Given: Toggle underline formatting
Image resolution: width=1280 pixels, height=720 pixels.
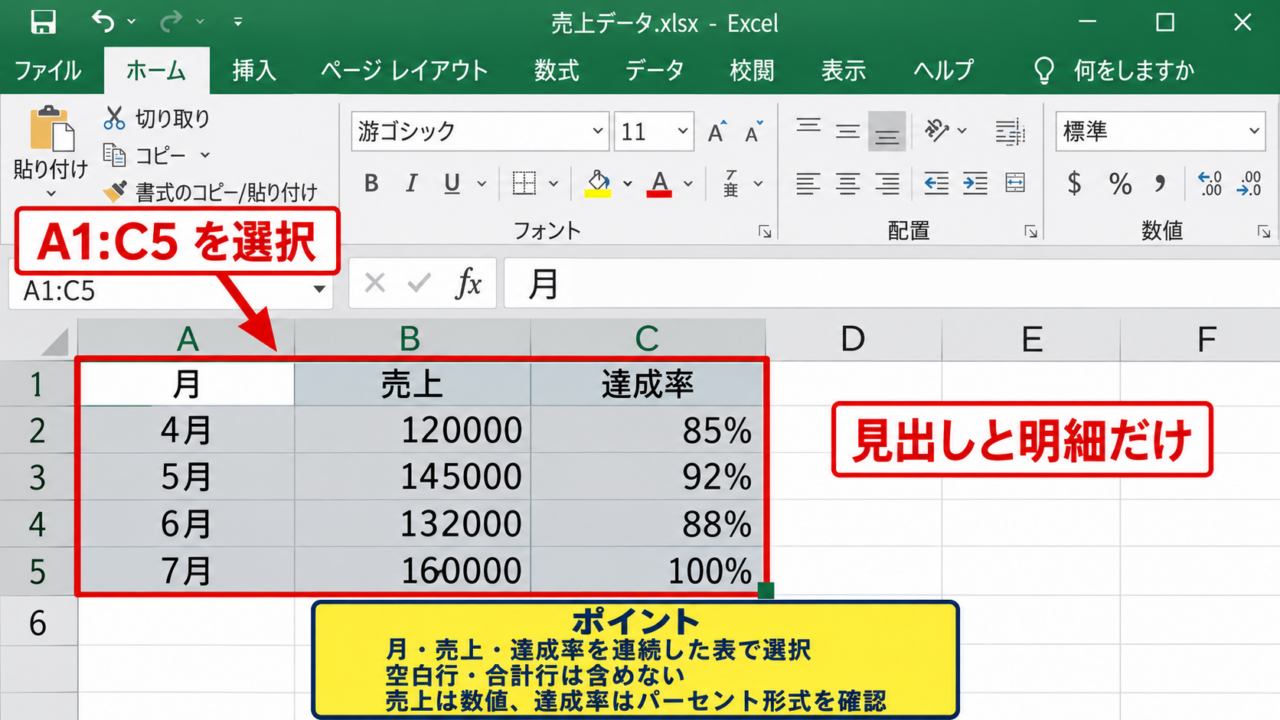Looking at the screenshot, I should click(x=452, y=183).
